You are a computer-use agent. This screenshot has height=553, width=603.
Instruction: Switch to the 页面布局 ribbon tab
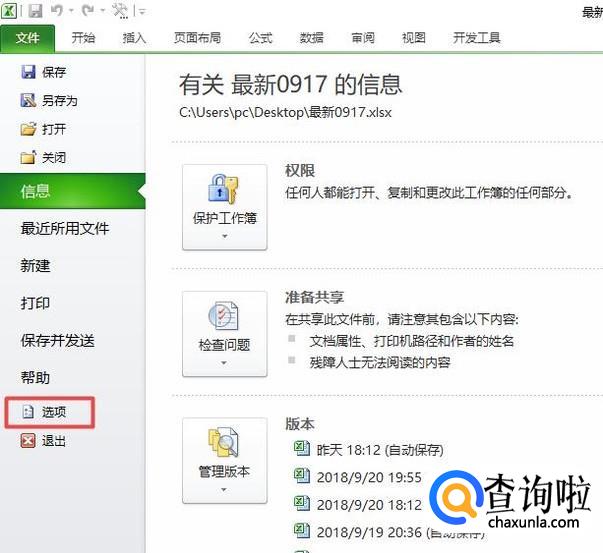pos(197,38)
